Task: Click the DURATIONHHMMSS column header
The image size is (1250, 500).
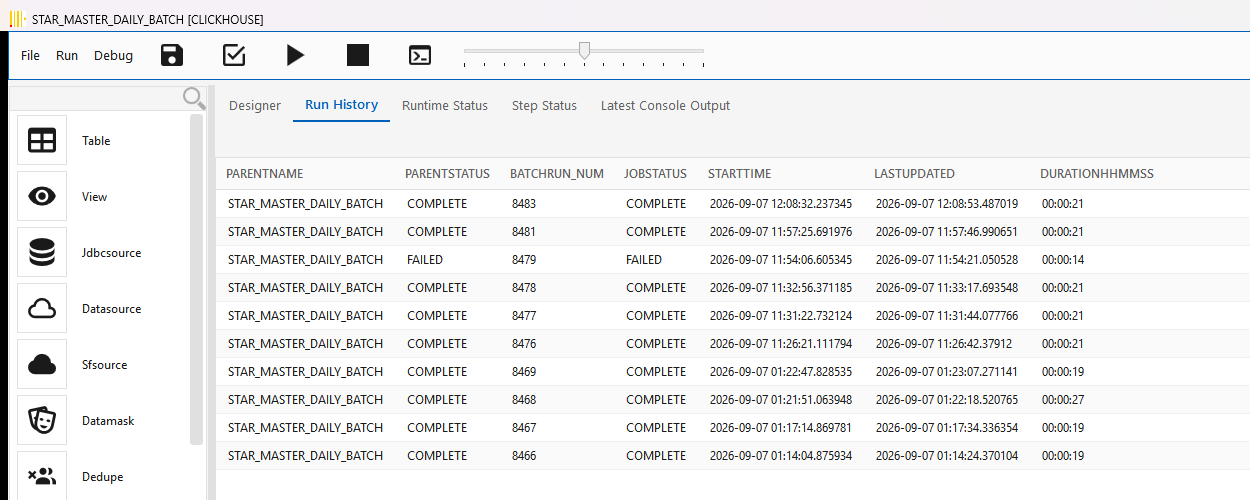Action: (x=1097, y=174)
